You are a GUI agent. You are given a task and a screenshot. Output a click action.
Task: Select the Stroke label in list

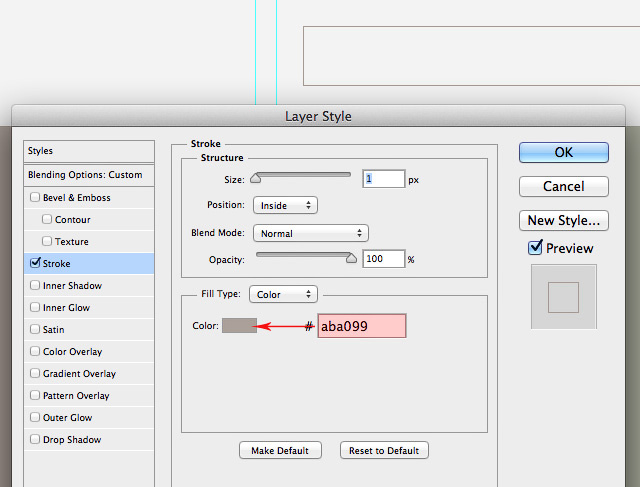click(56, 264)
